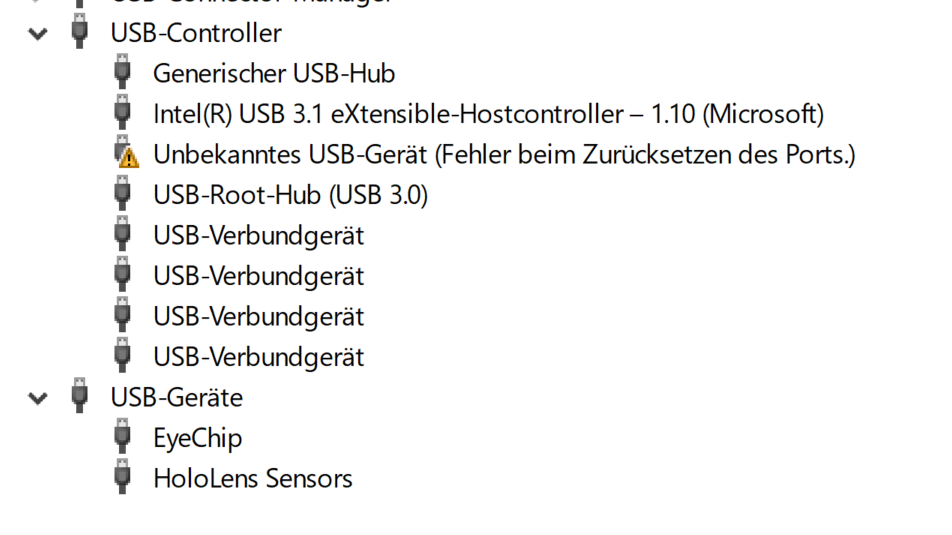This screenshot has width=952, height=535.
Task: Select the USB-Geräte category label
Action: tap(176, 398)
